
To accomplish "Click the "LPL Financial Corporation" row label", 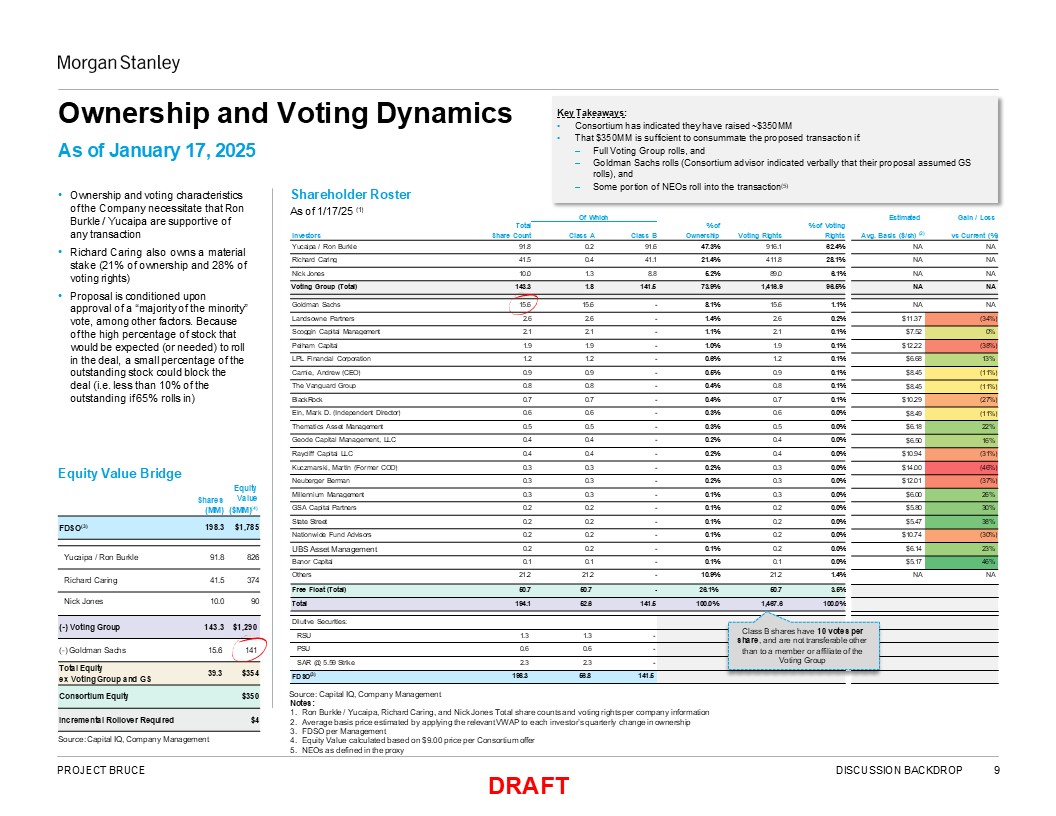I will [331, 359].
